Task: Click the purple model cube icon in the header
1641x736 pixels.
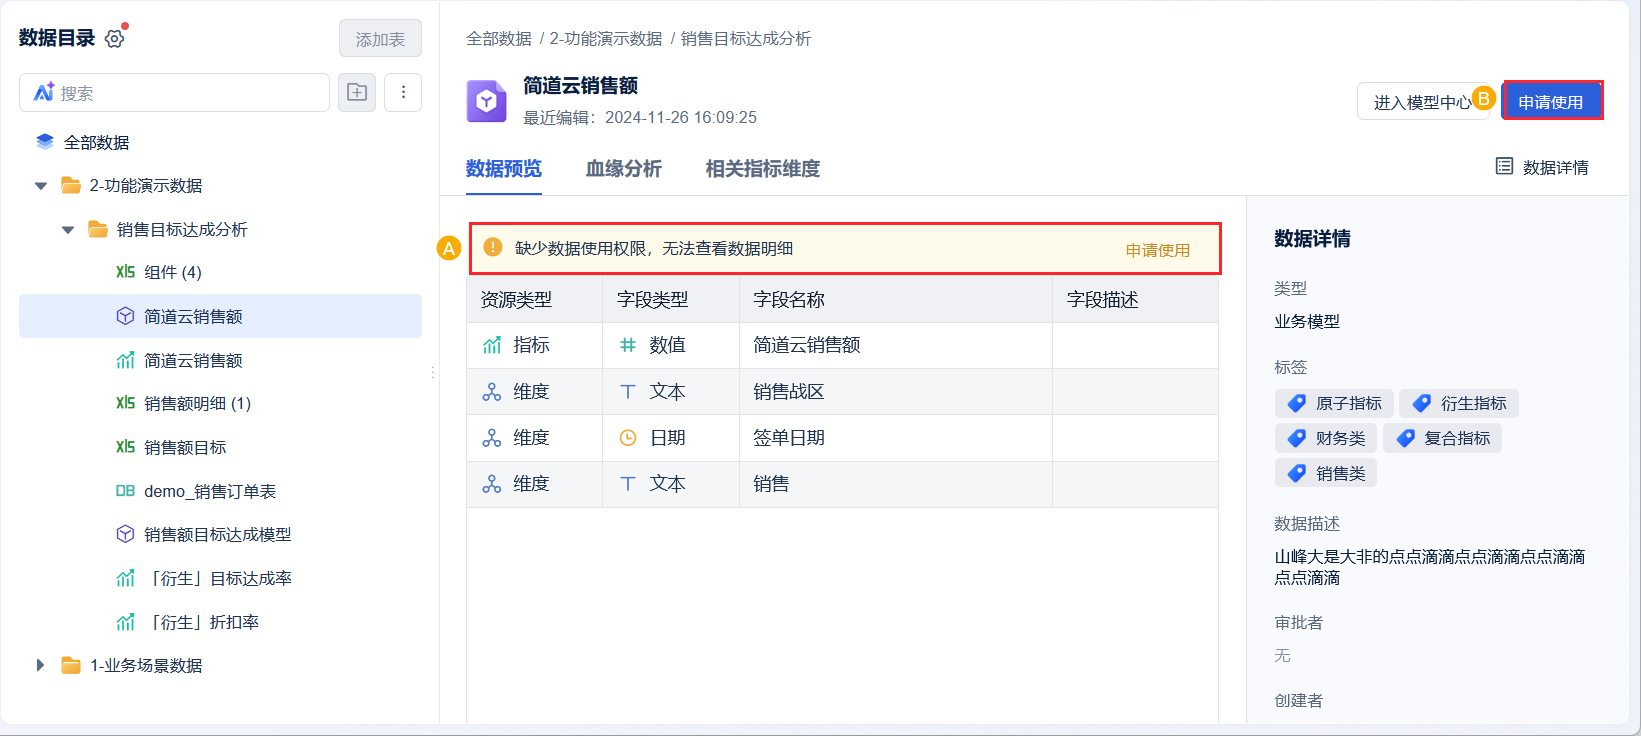Action: [487, 101]
